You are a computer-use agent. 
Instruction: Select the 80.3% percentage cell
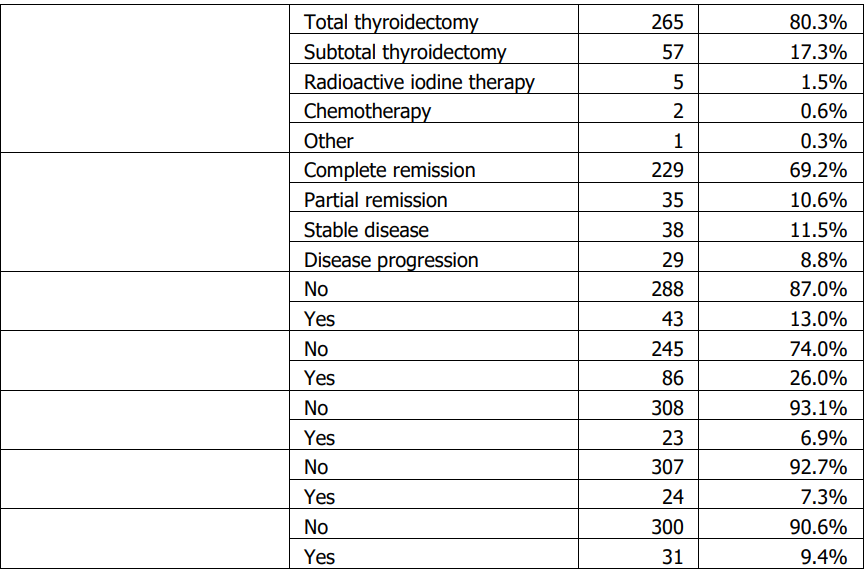coord(817,22)
